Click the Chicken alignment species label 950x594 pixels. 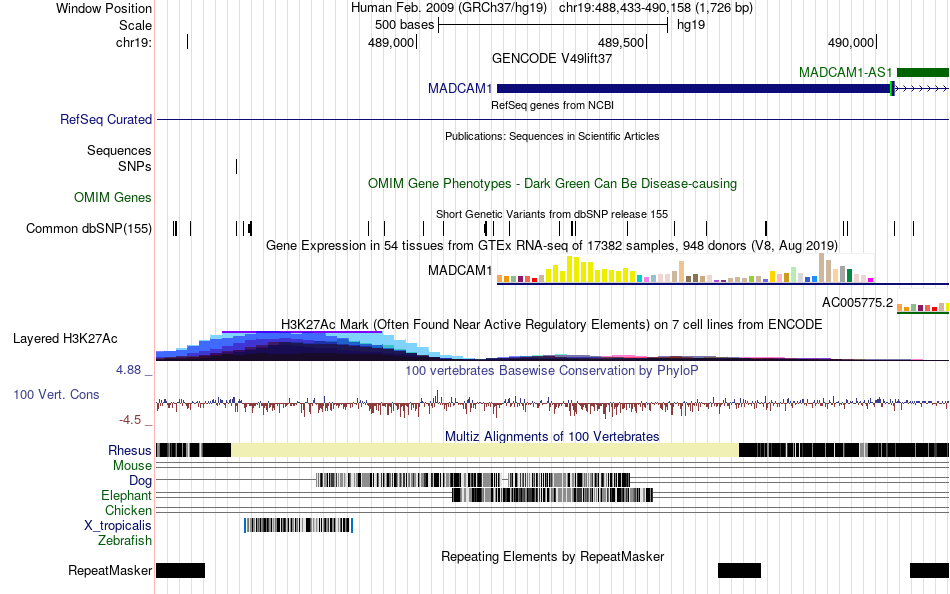[128, 510]
